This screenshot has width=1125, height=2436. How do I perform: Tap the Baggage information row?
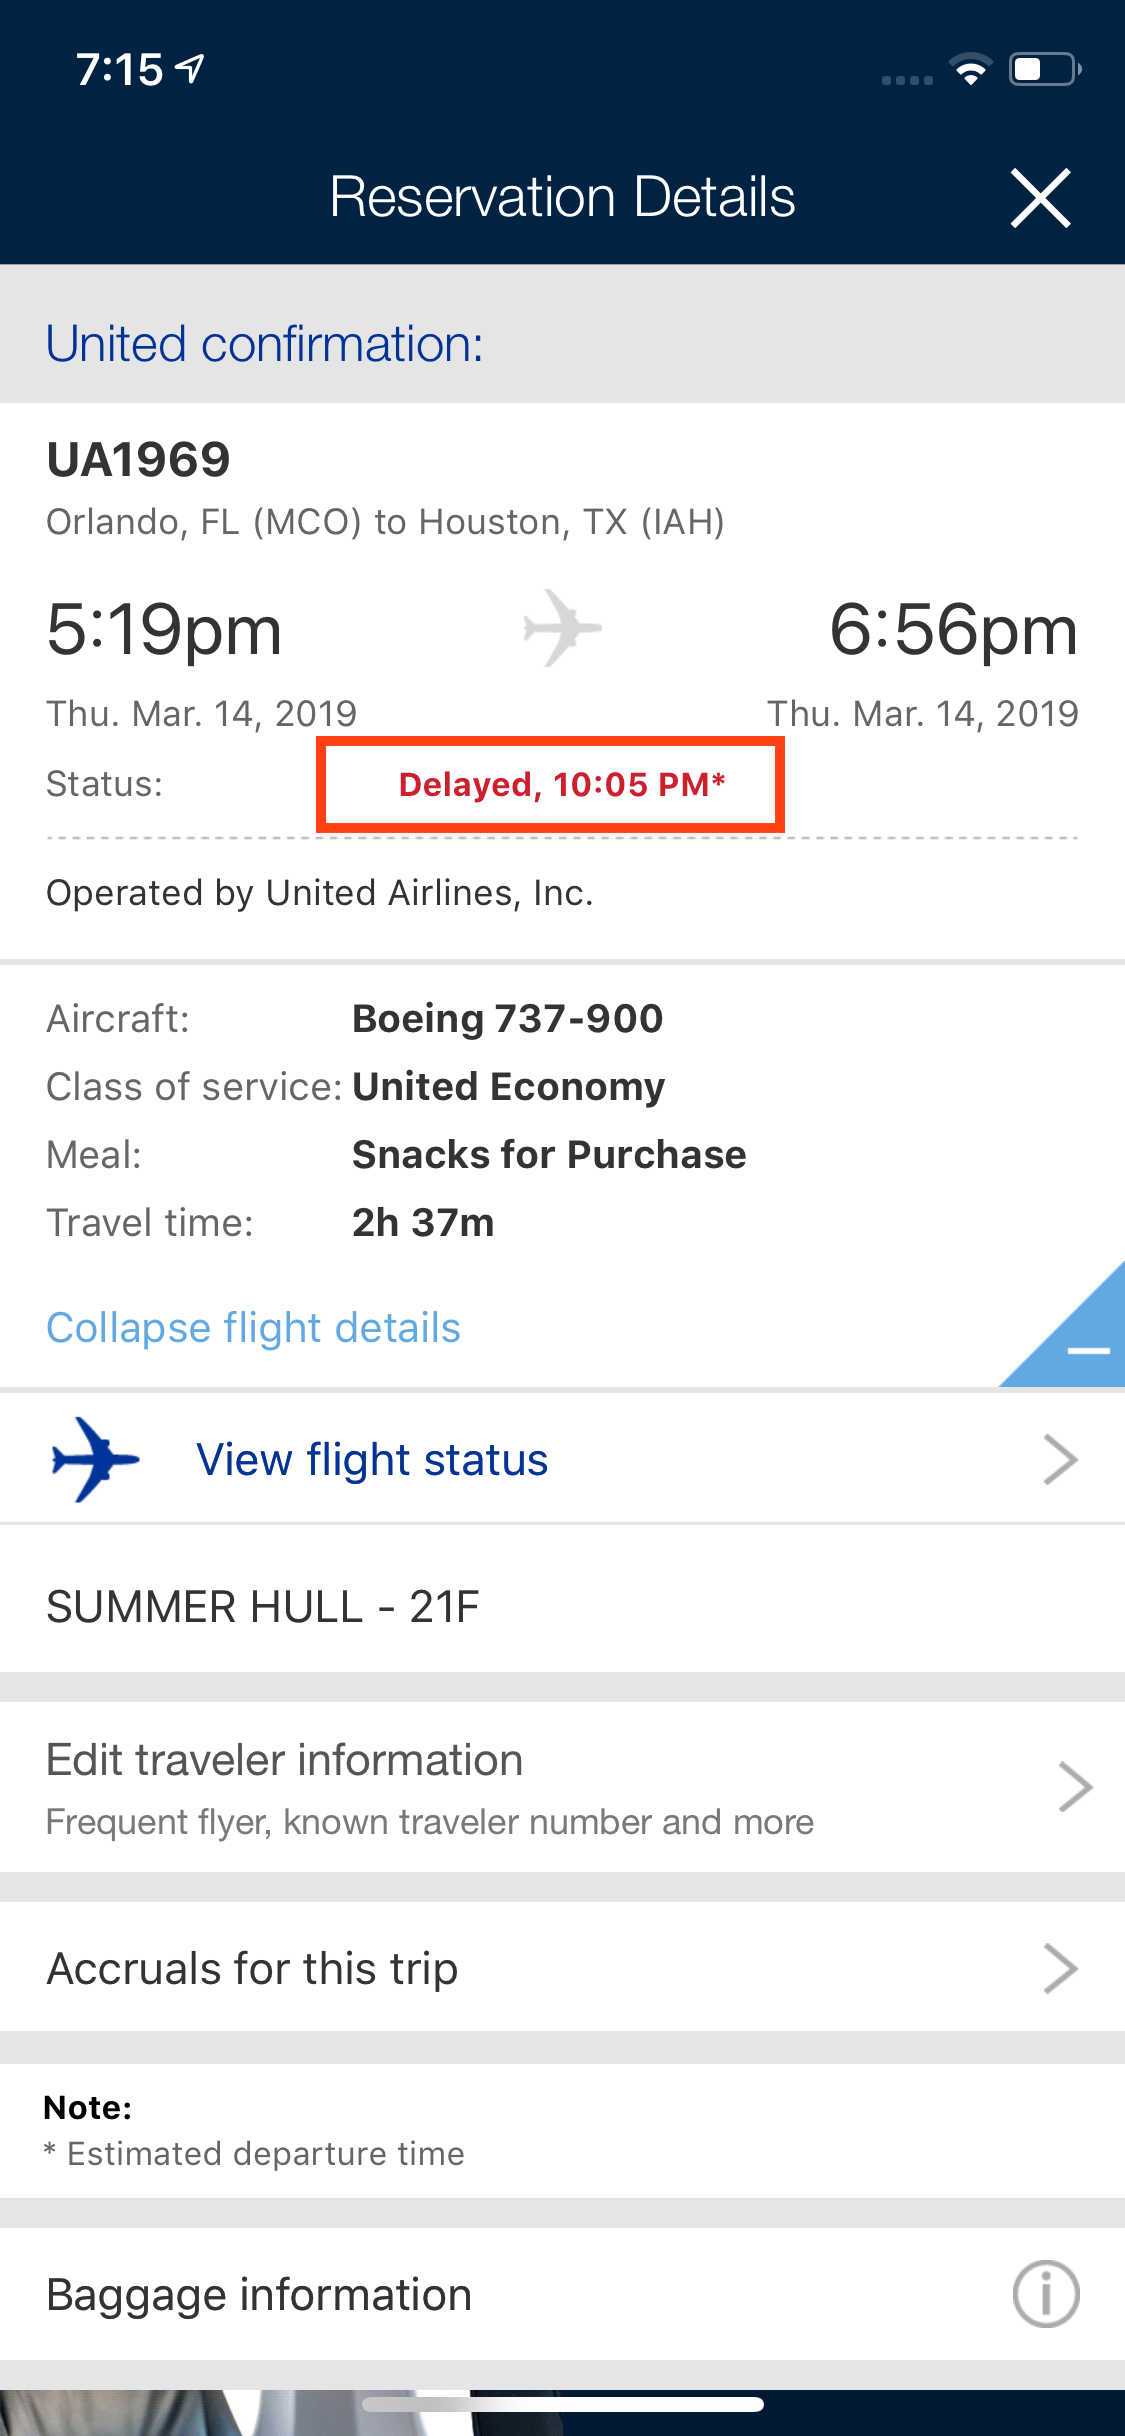259,2294
